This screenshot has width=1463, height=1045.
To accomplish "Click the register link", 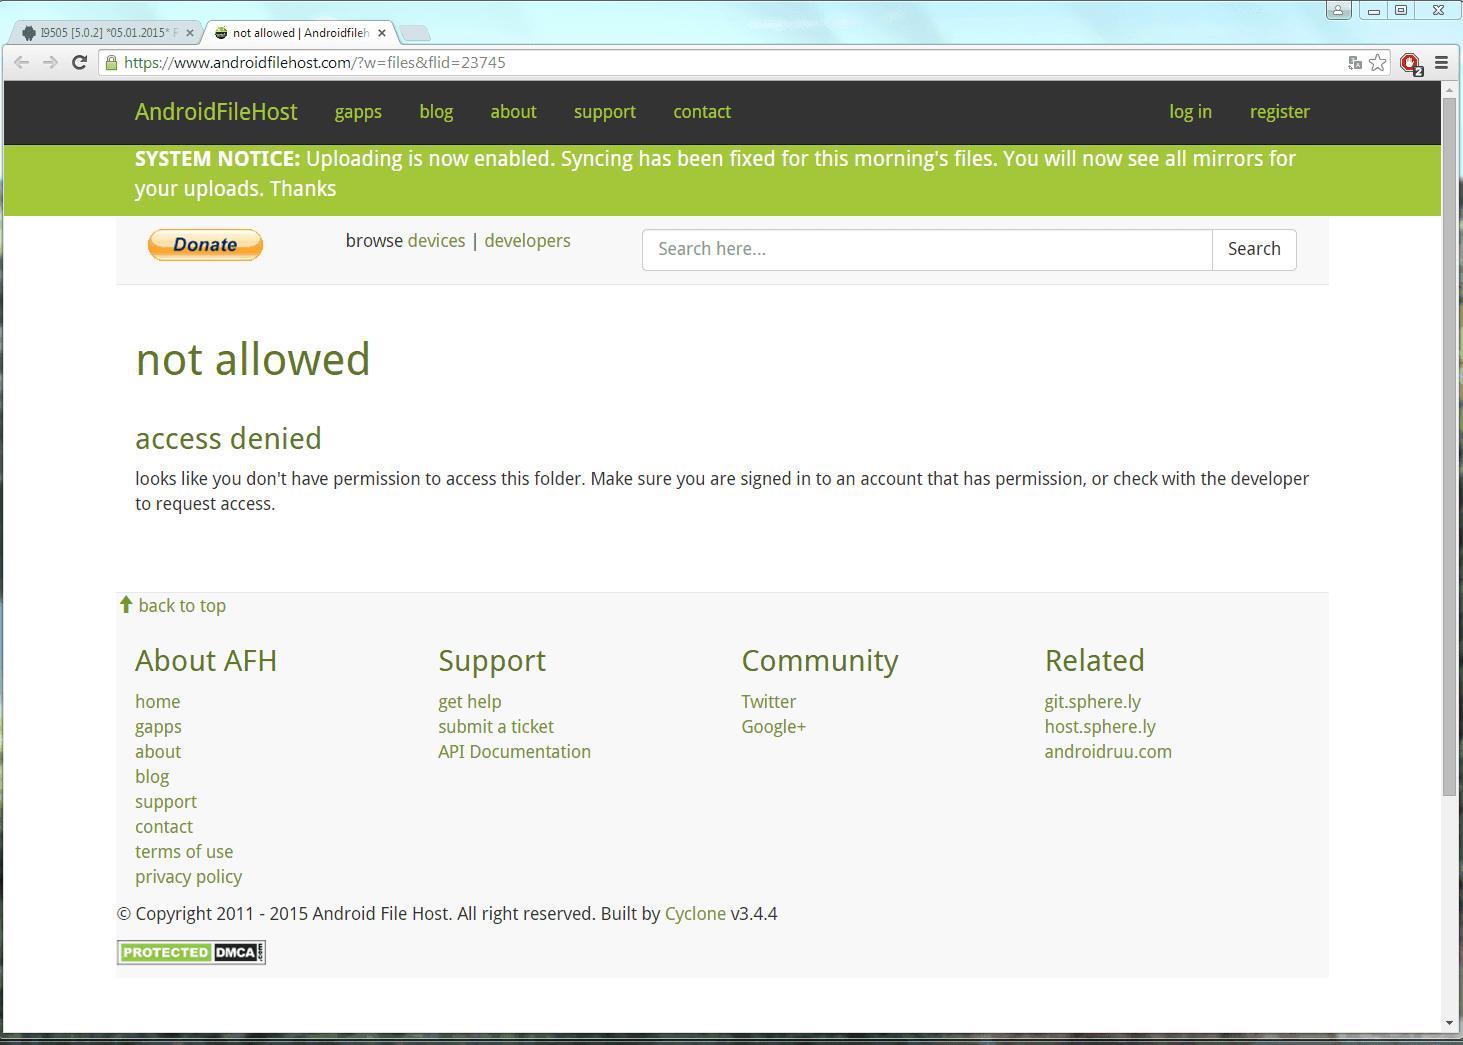I will coord(1279,112).
